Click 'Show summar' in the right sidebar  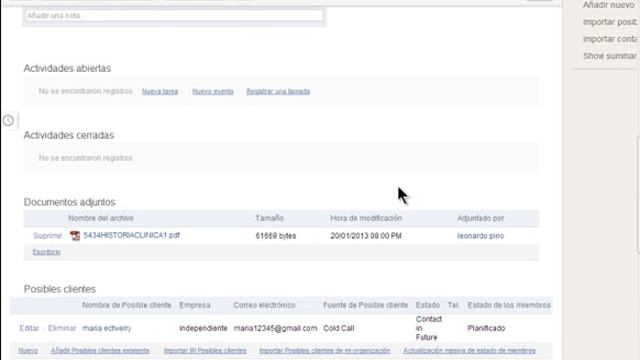click(x=610, y=56)
